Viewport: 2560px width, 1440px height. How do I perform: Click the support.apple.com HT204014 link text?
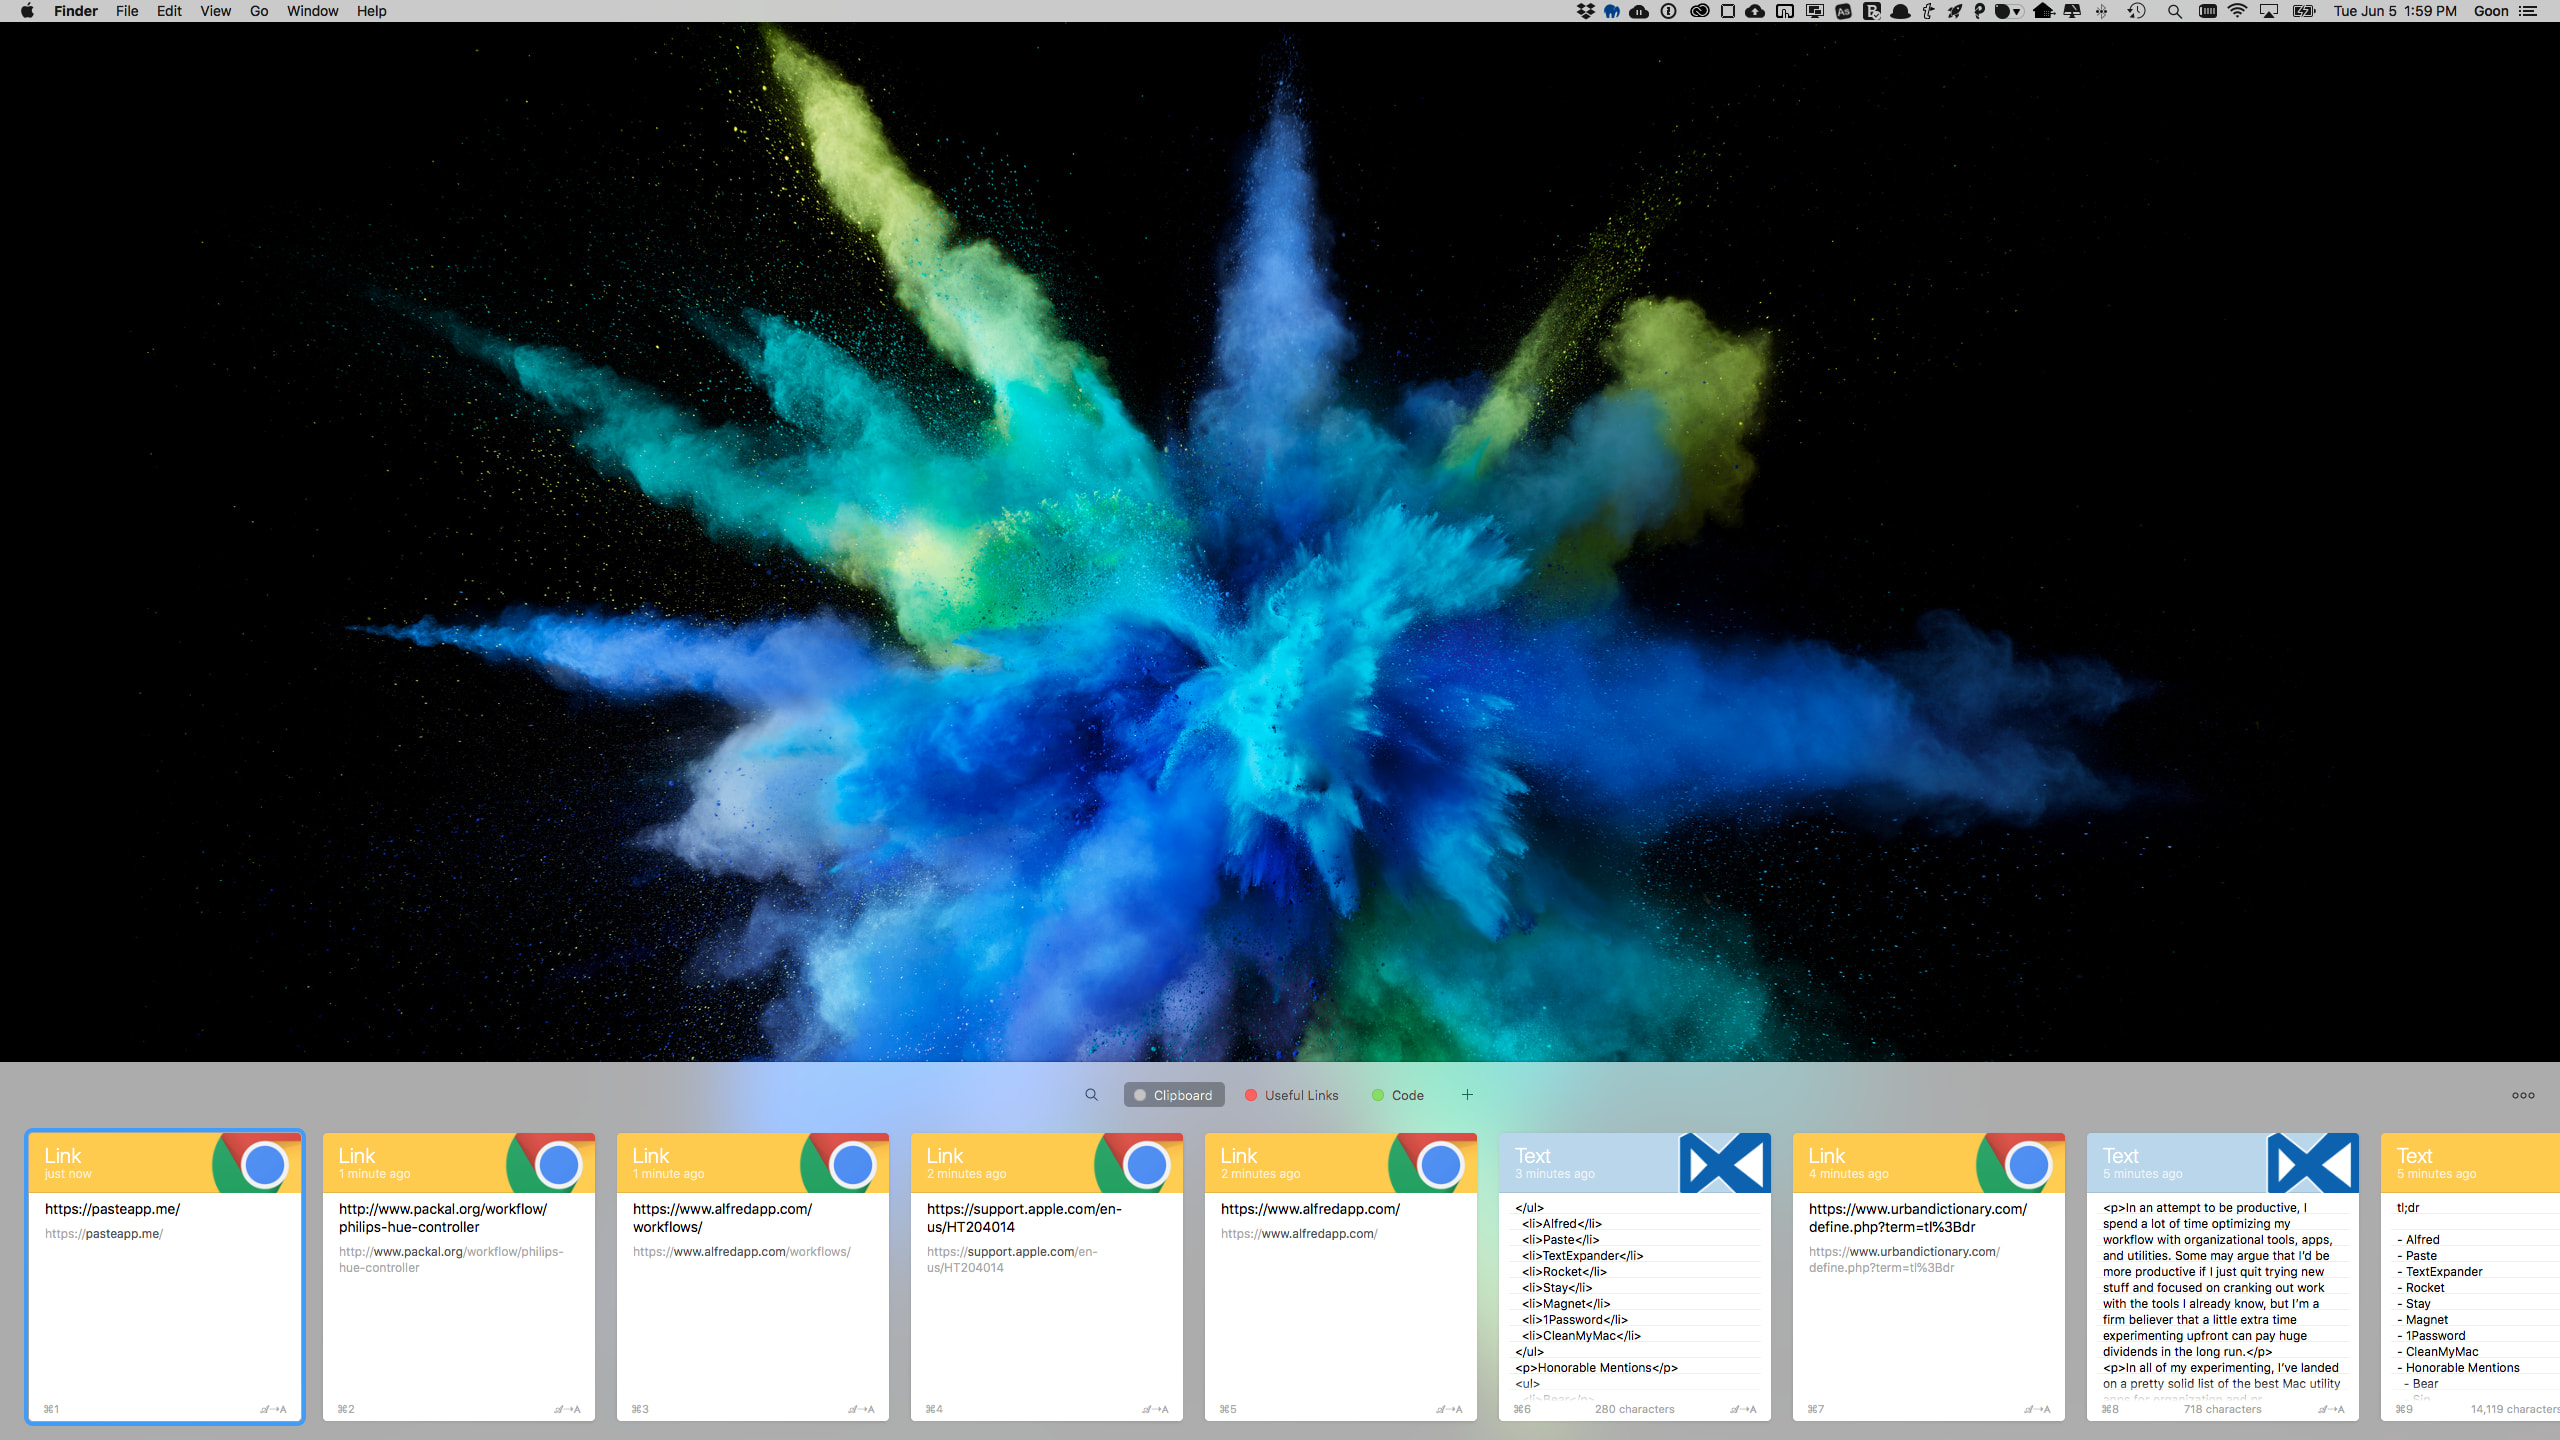[1024, 1218]
